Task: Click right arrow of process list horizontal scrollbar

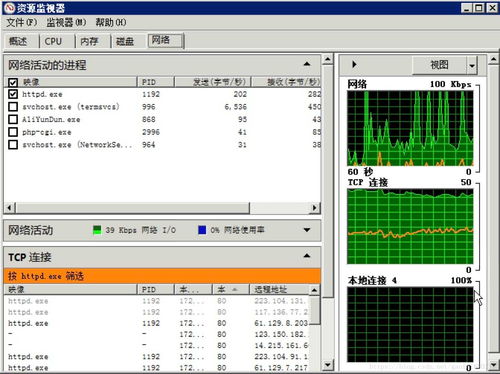Action: click(314, 208)
